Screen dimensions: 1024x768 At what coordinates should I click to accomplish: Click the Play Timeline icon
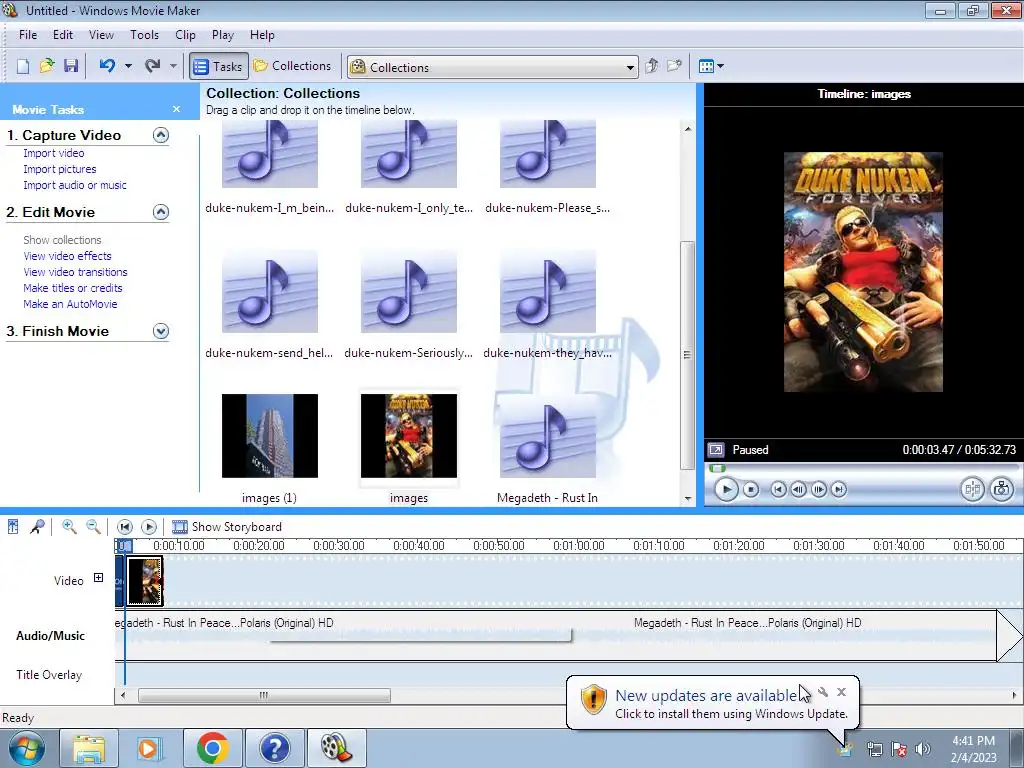[149, 526]
